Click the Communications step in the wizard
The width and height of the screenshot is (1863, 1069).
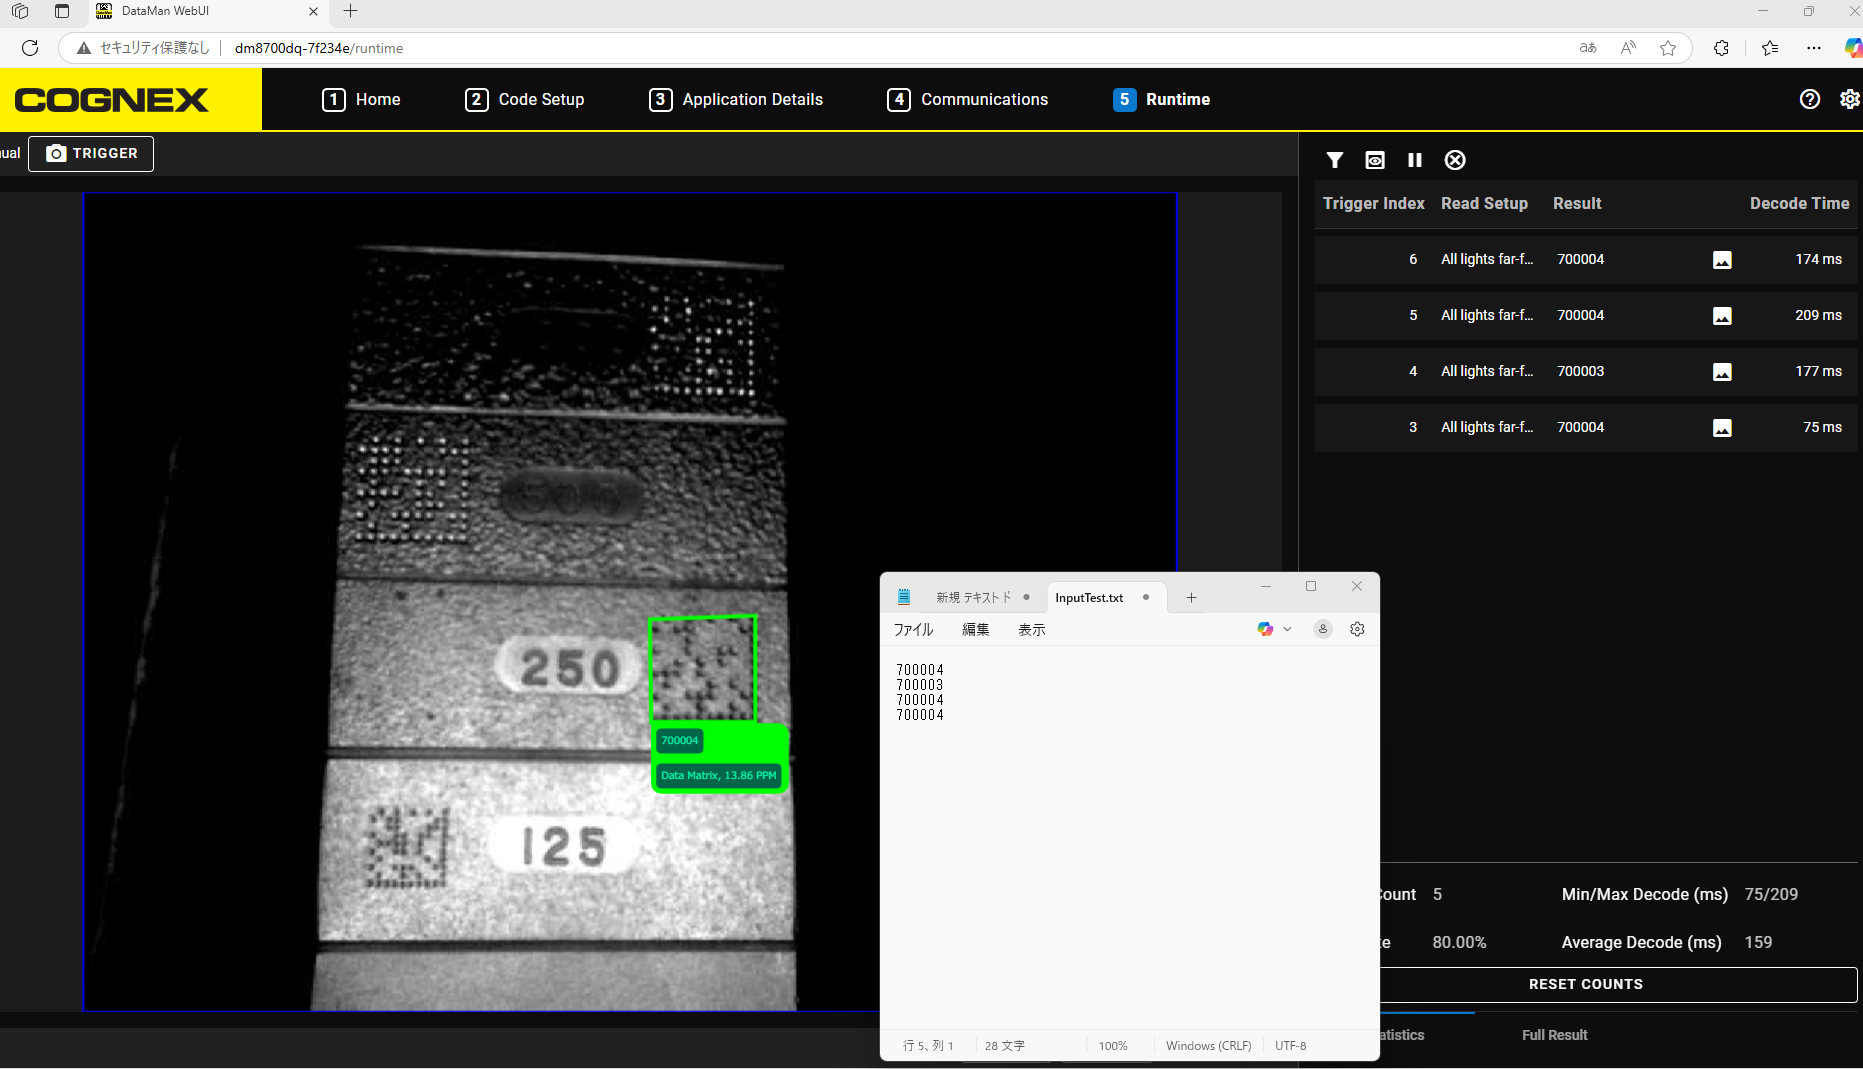pyautogui.click(x=966, y=99)
